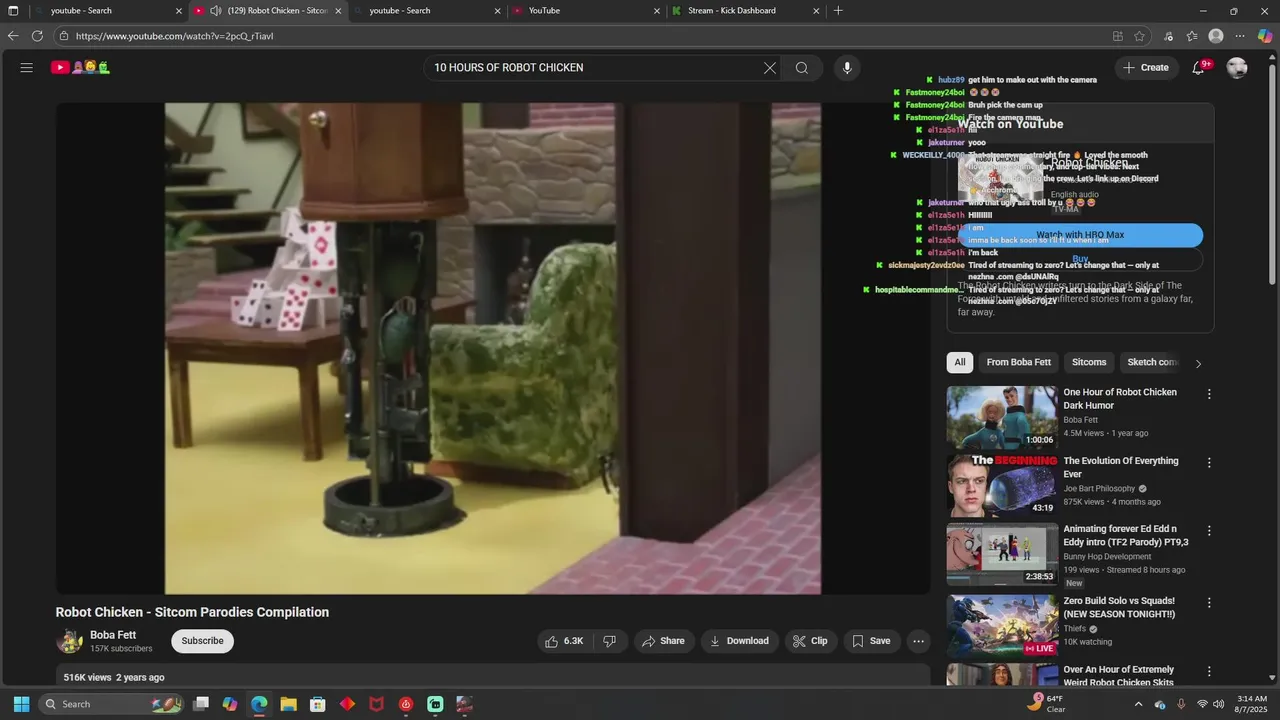Go to the YouTube home logo
This screenshot has height=720, width=1280.
[80, 68]
